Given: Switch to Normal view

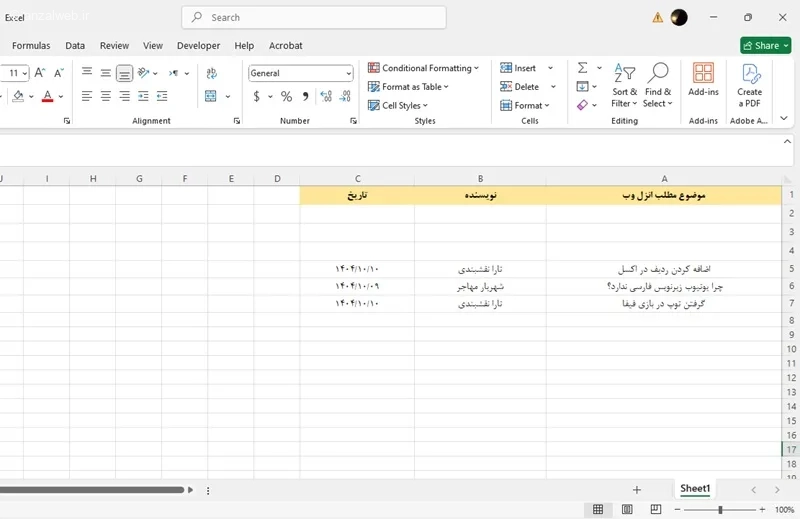Looking at the screenshot, I should click(598, 509).
